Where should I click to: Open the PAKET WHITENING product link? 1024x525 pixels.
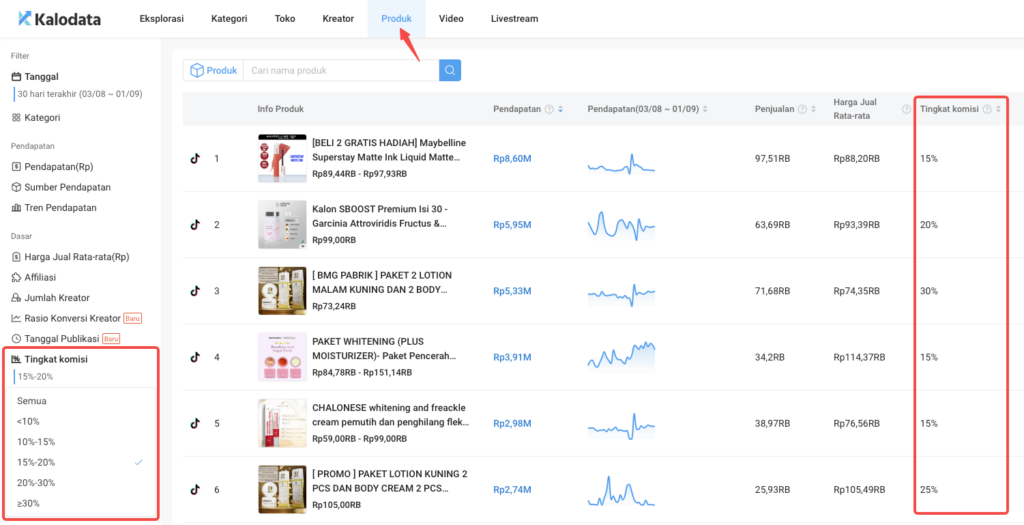pos(384,349)
